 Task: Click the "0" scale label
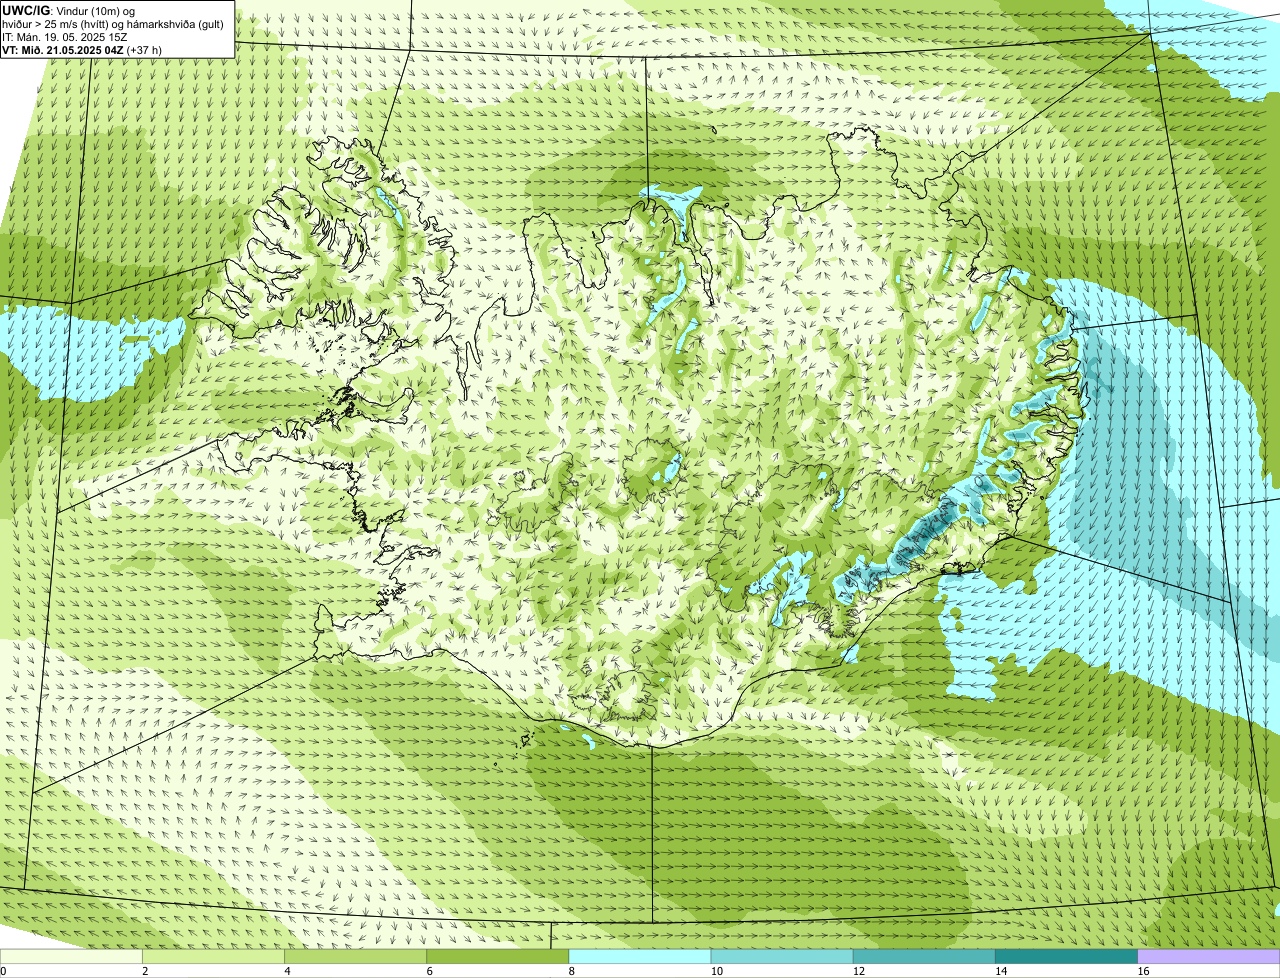coord(3,971)
